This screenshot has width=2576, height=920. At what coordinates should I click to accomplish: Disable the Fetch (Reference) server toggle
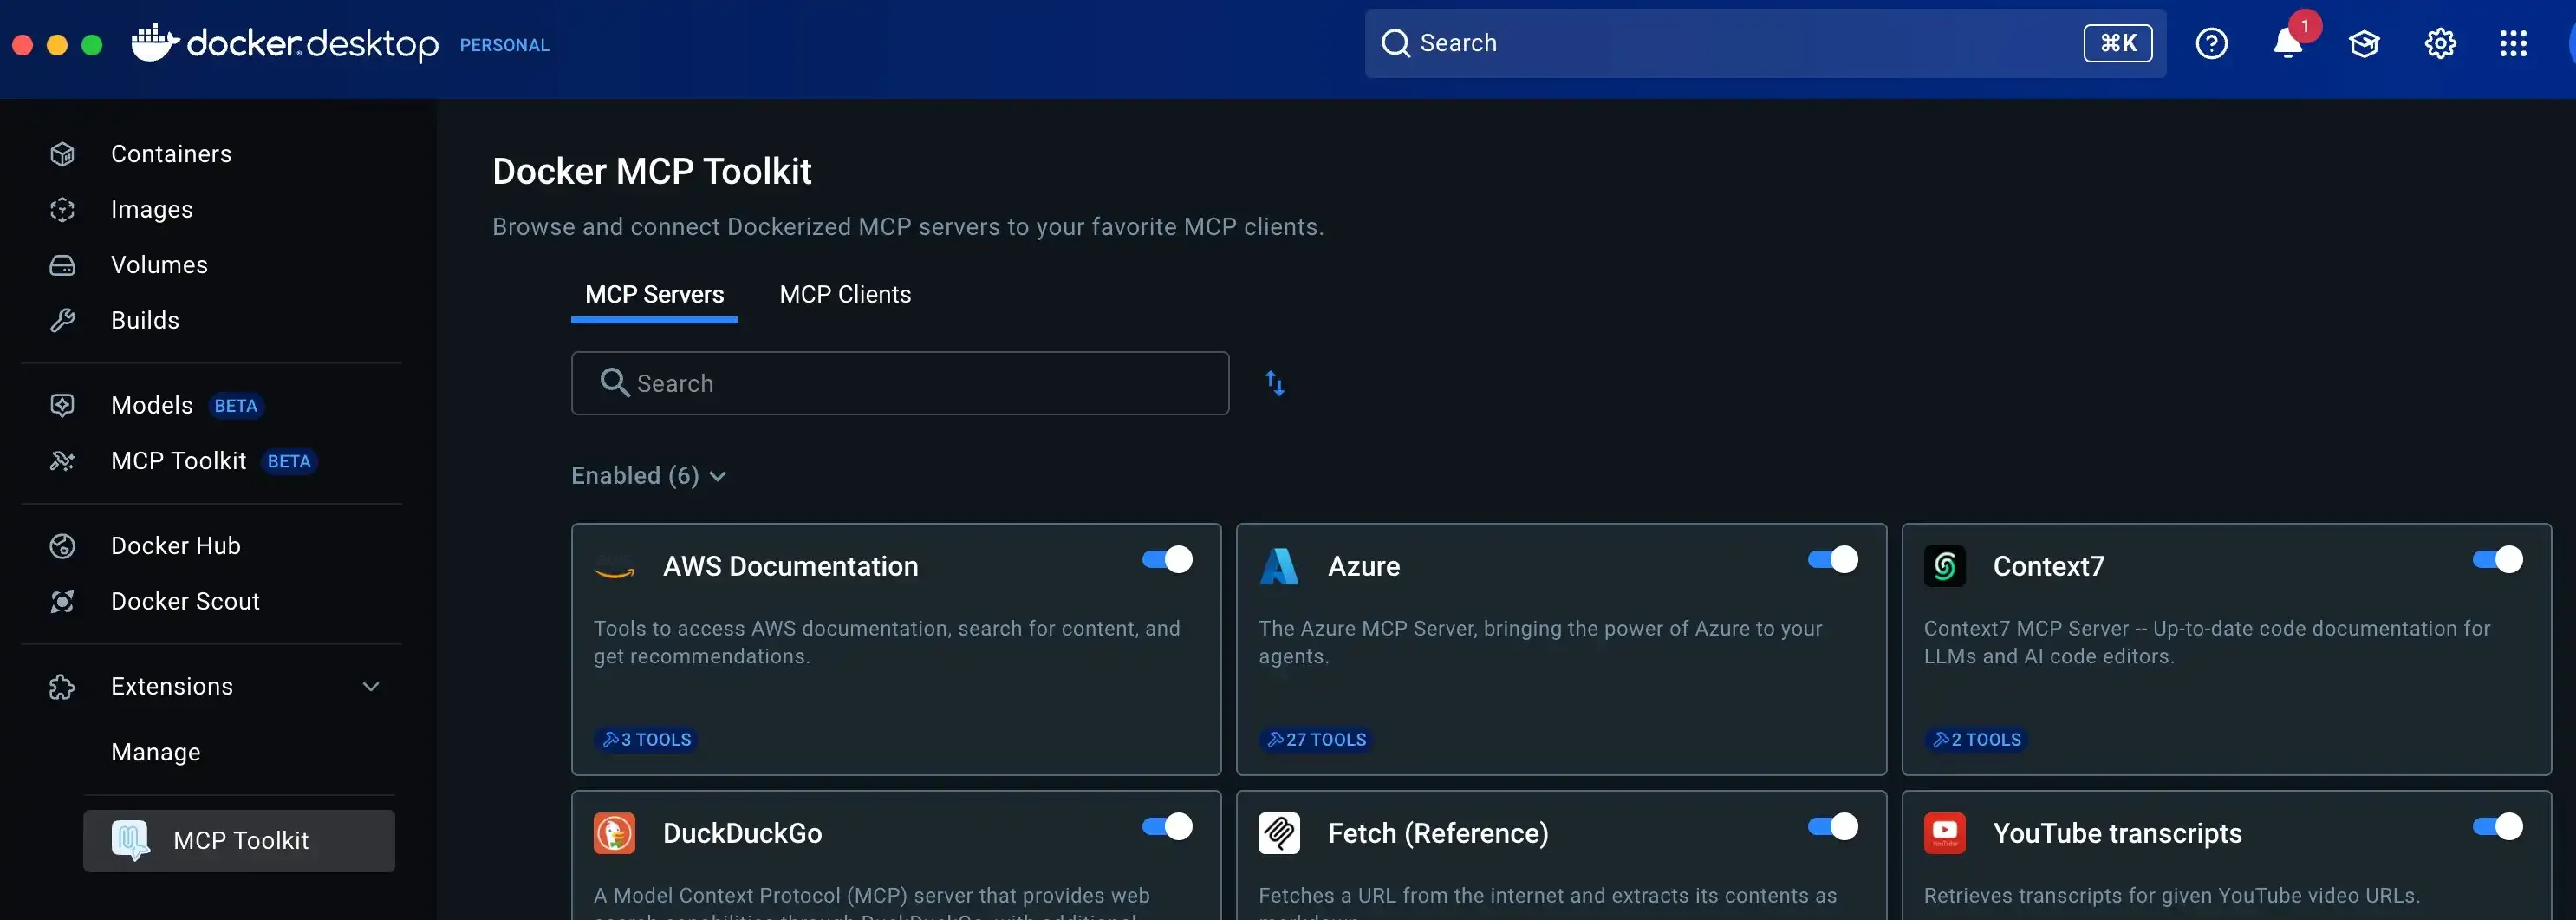click(x=1833, y=827)
